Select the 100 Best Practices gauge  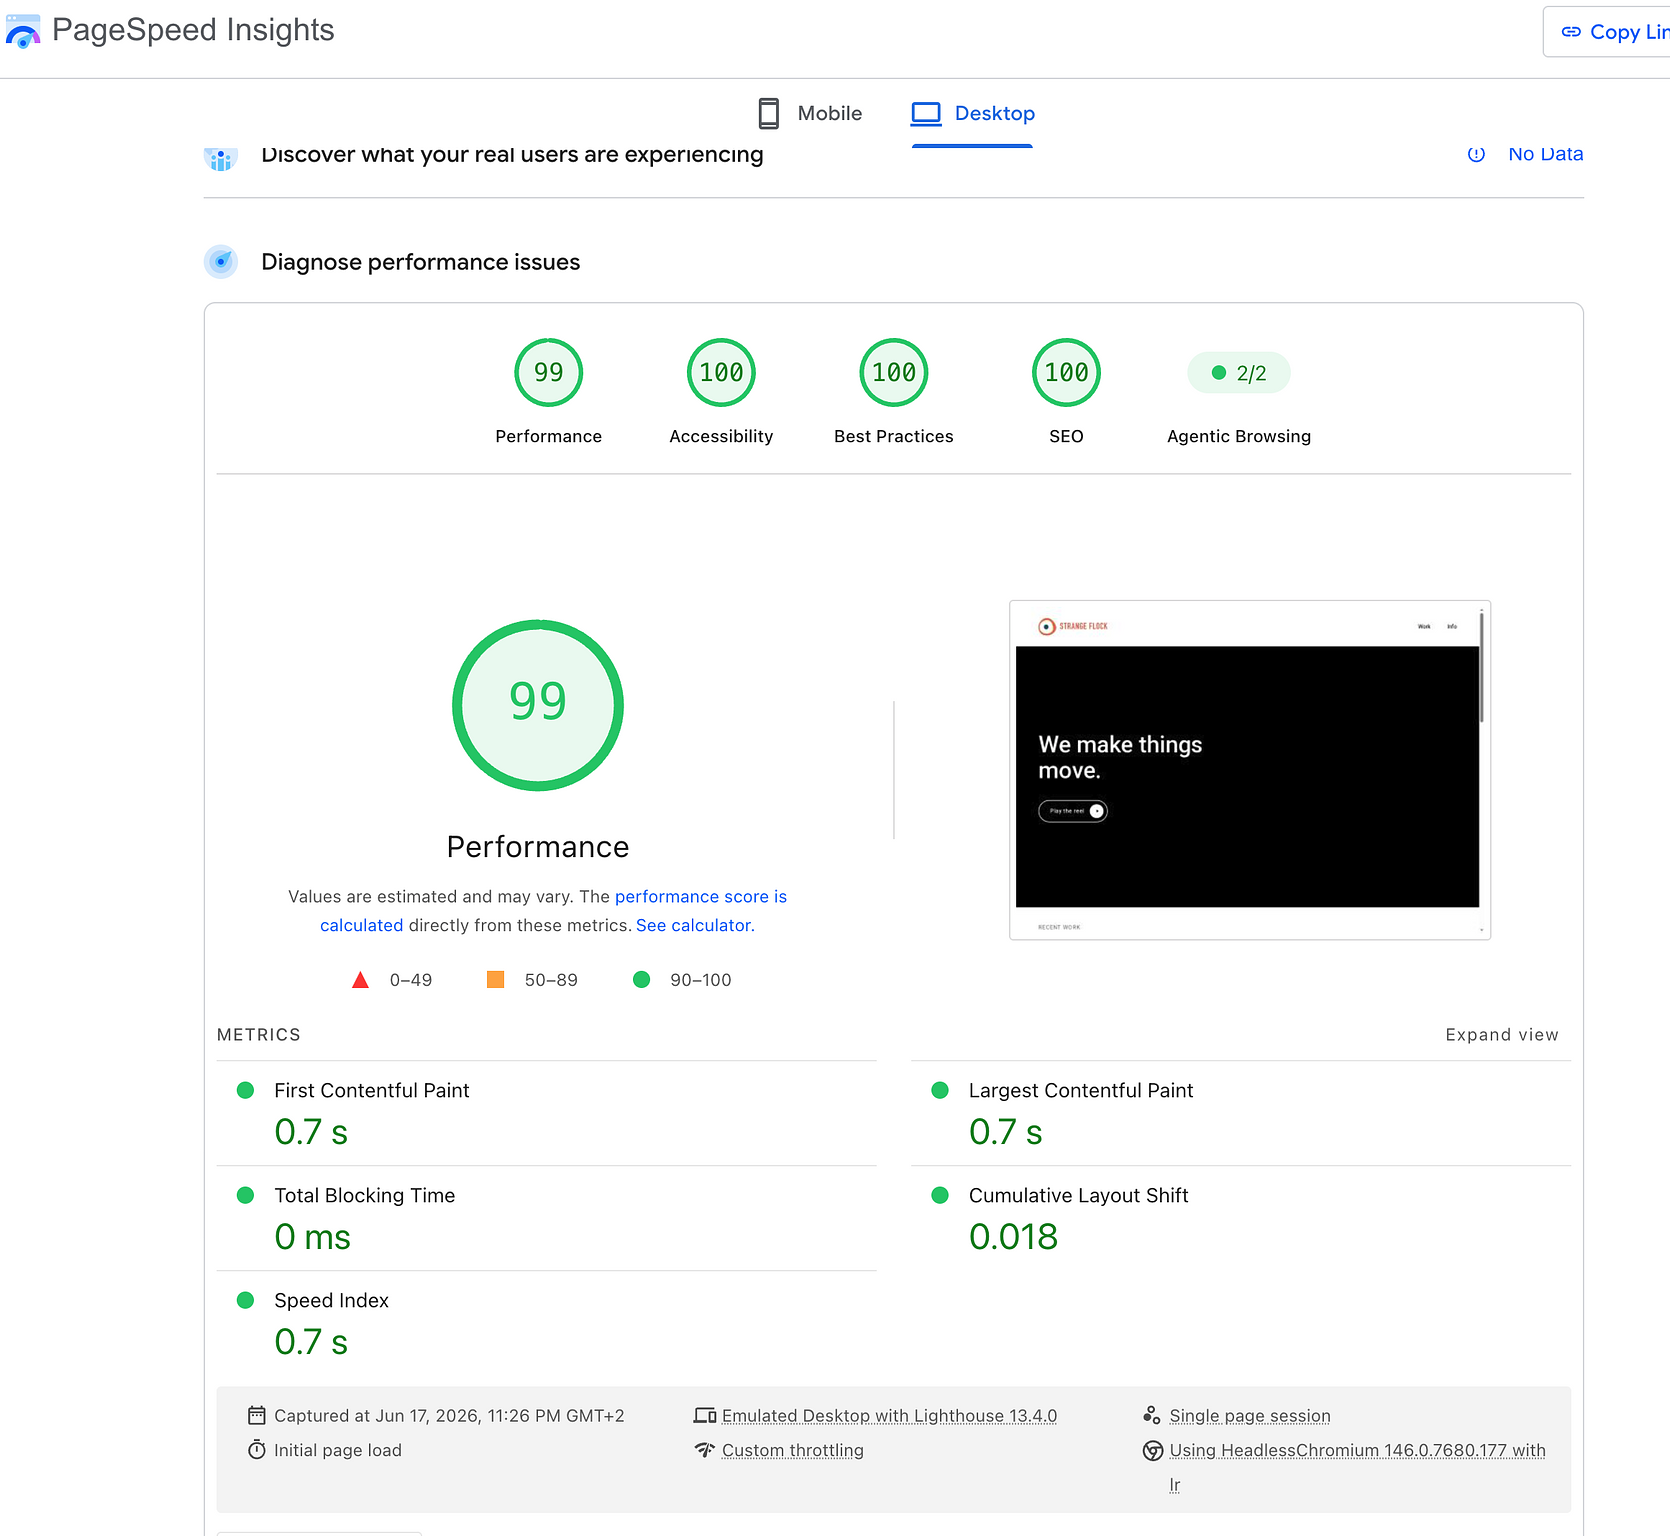[x=894, y=373]
